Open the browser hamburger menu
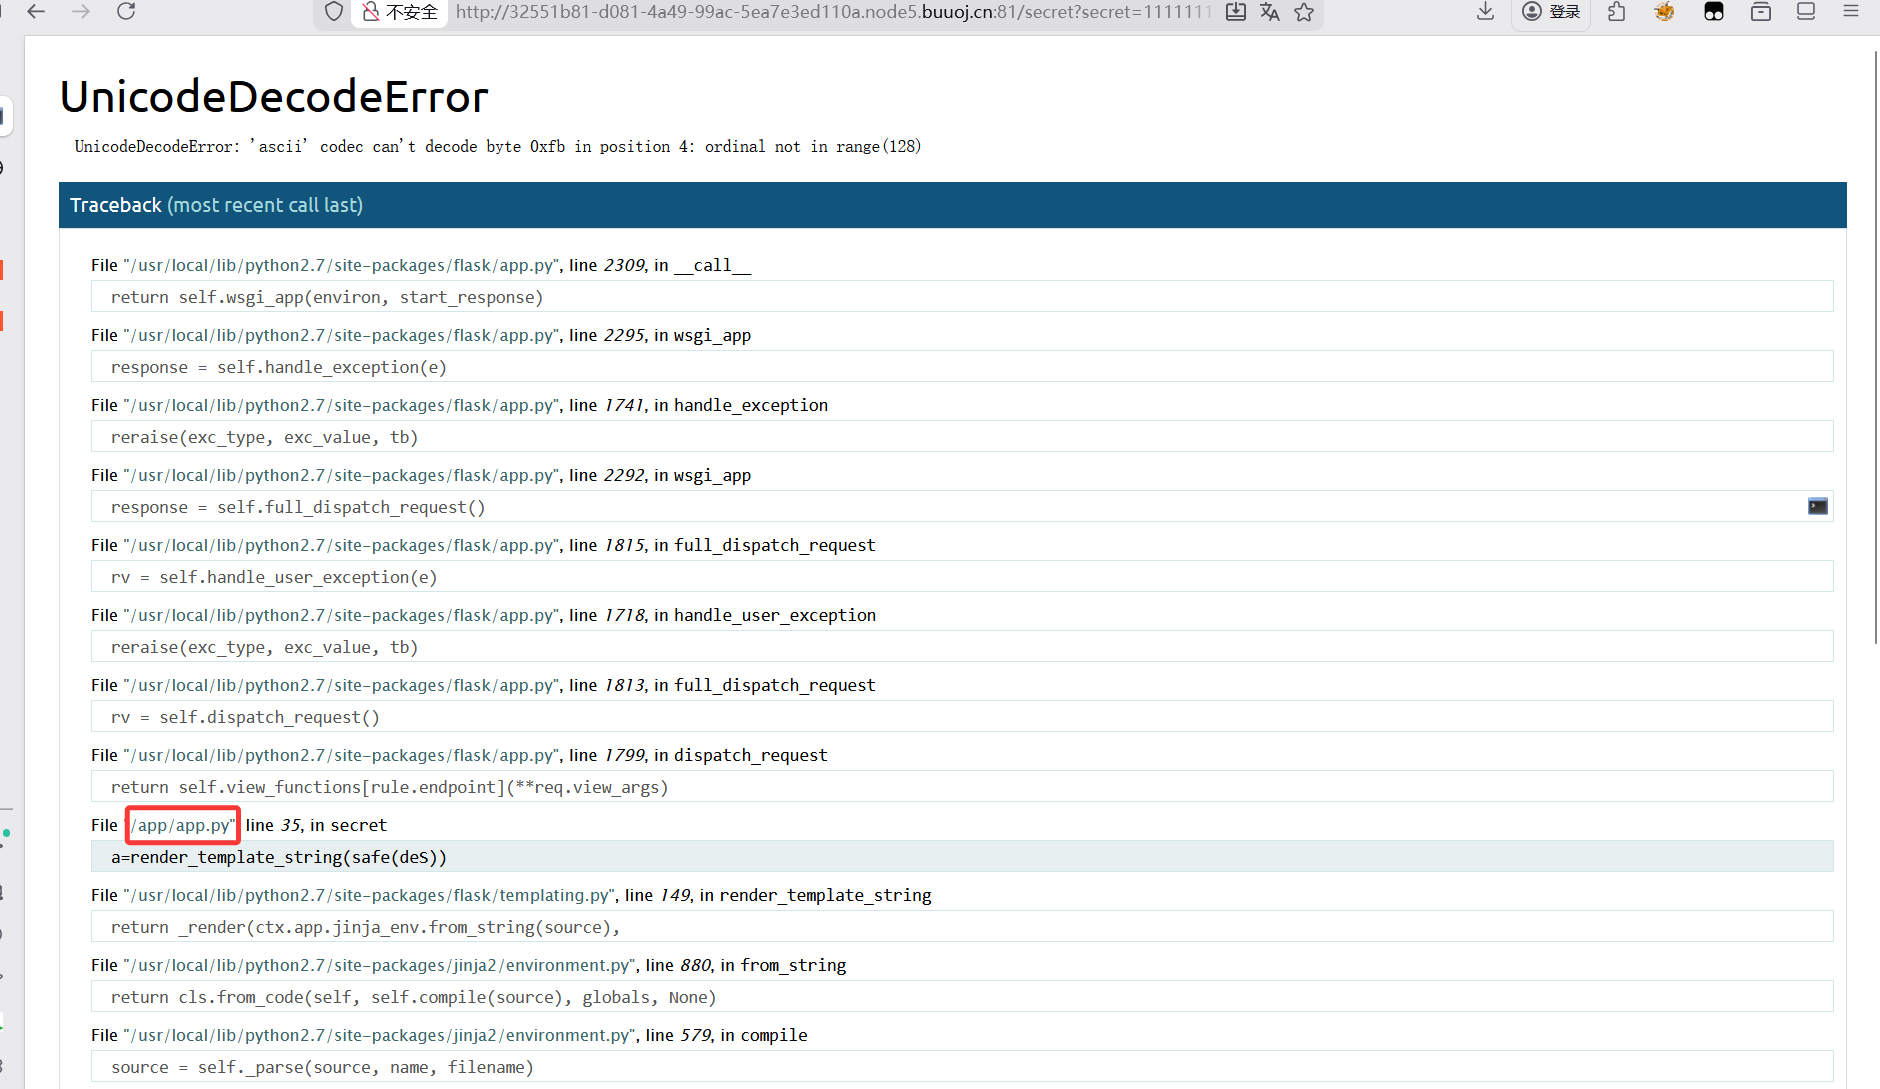 [x=1851, y=12]
